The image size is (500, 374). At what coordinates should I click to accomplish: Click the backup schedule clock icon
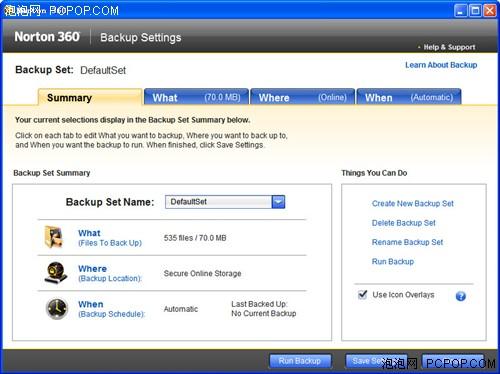[x=57, y=309]
